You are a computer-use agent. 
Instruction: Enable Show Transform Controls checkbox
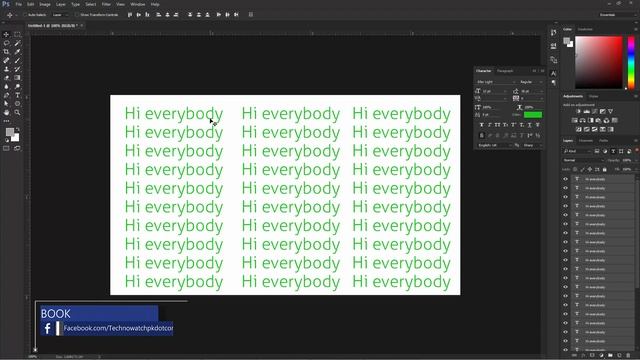tap(77, 15)
